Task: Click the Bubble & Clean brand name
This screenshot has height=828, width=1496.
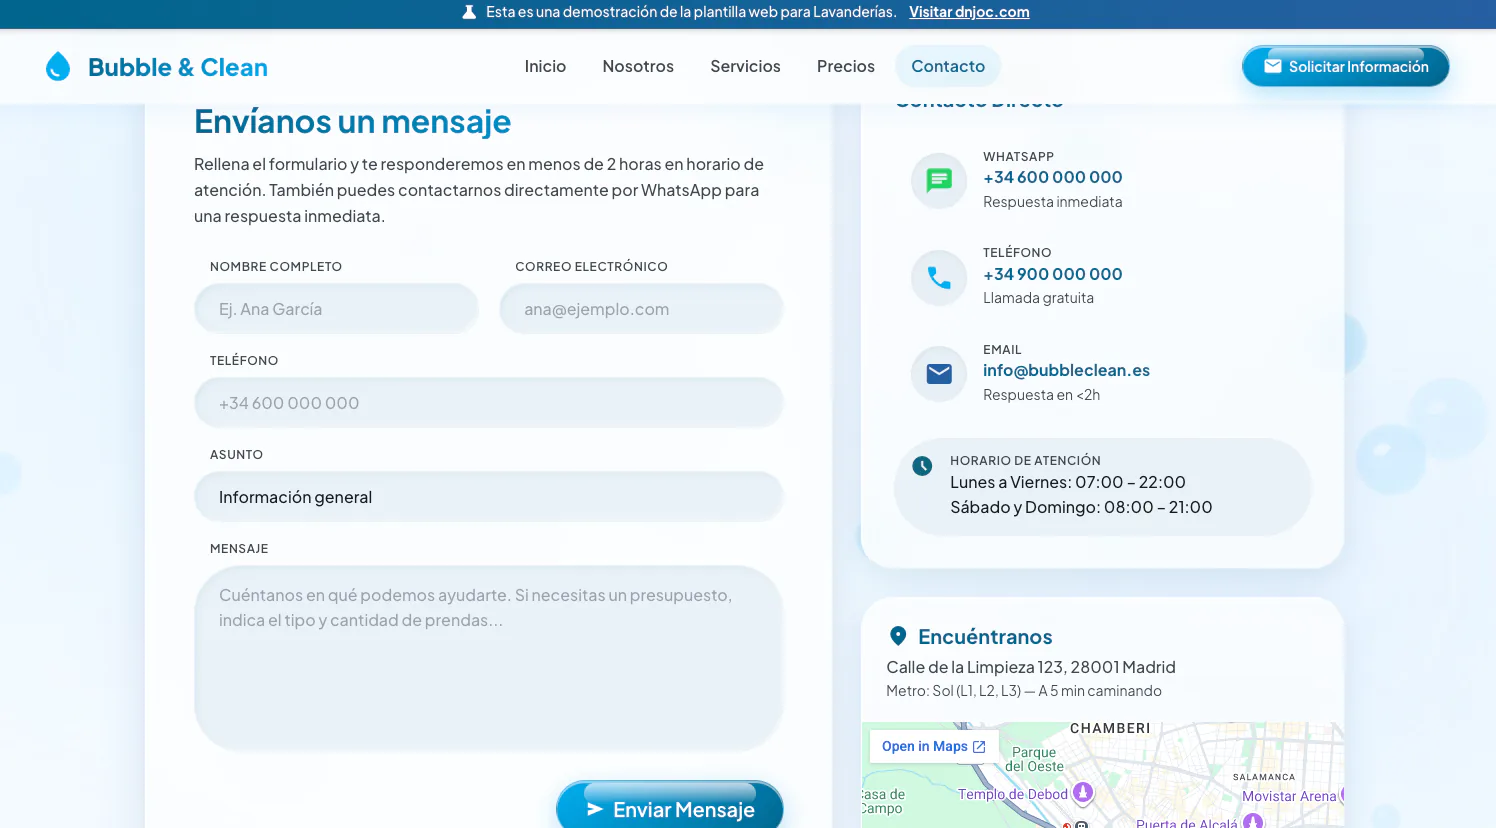Action: [178, 67]
